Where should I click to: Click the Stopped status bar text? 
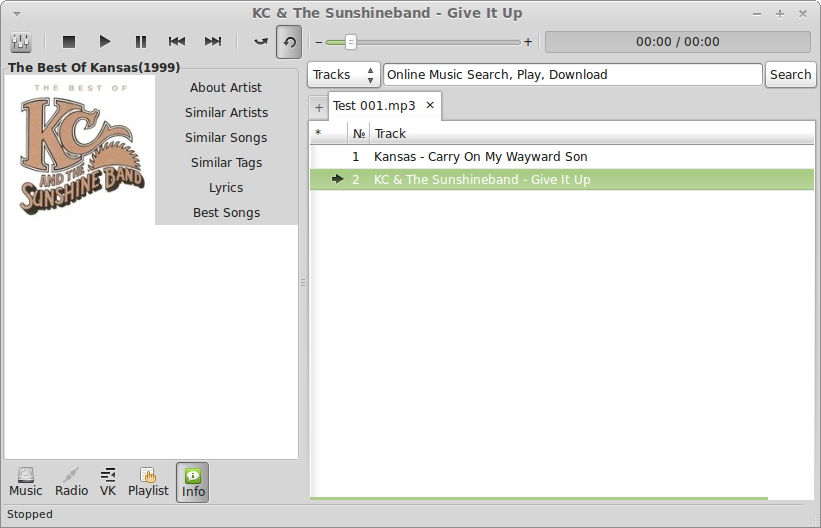(30, 514)
